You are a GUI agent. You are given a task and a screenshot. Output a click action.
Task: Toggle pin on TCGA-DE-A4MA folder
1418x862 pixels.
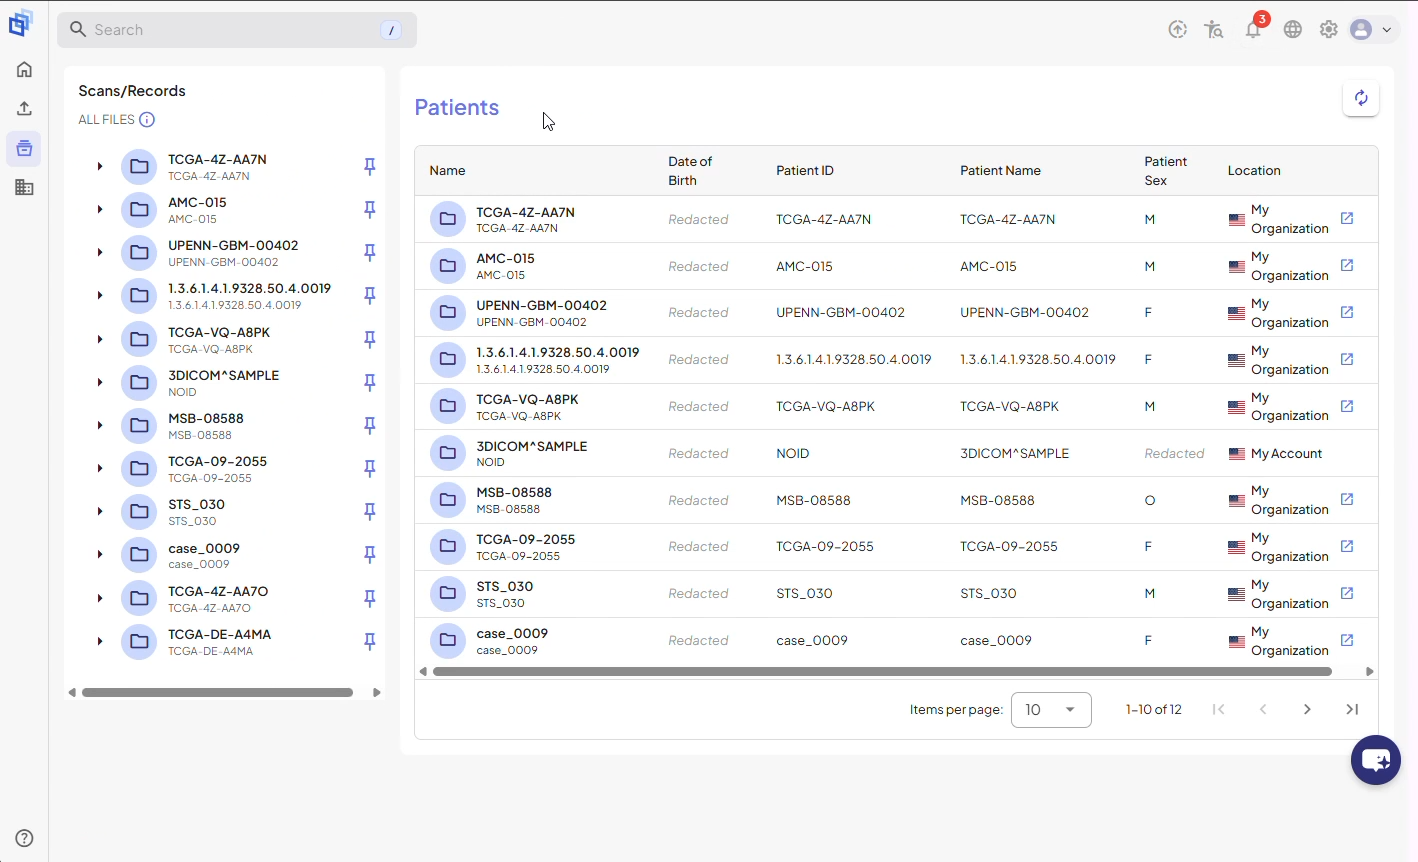point(370,642)
